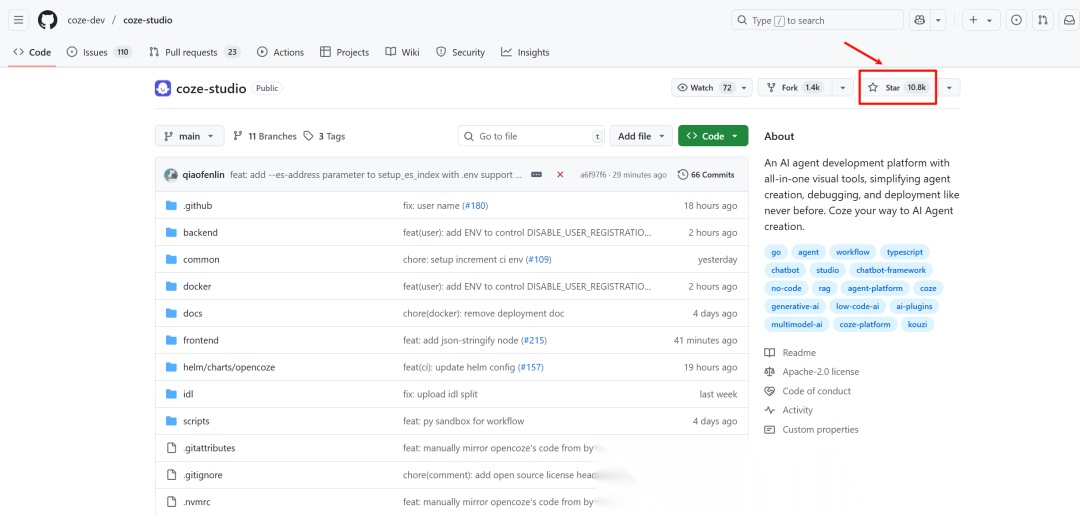Open the helm/charts/opencoze folder
This screenshot has width=1080, height=514.
point(229,367)
